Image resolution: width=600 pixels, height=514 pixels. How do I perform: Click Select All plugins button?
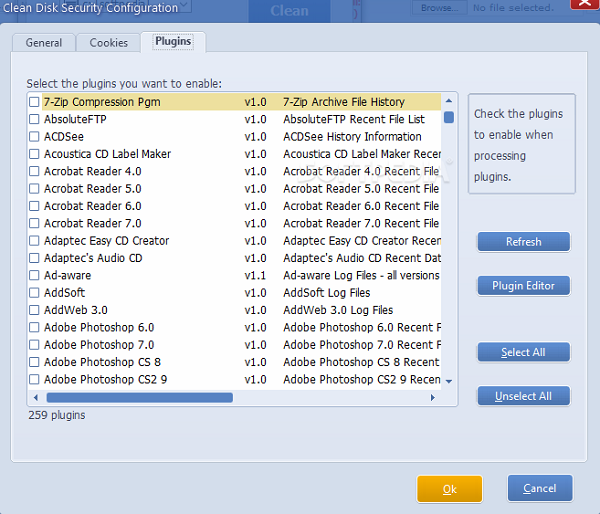coord(523,352)
